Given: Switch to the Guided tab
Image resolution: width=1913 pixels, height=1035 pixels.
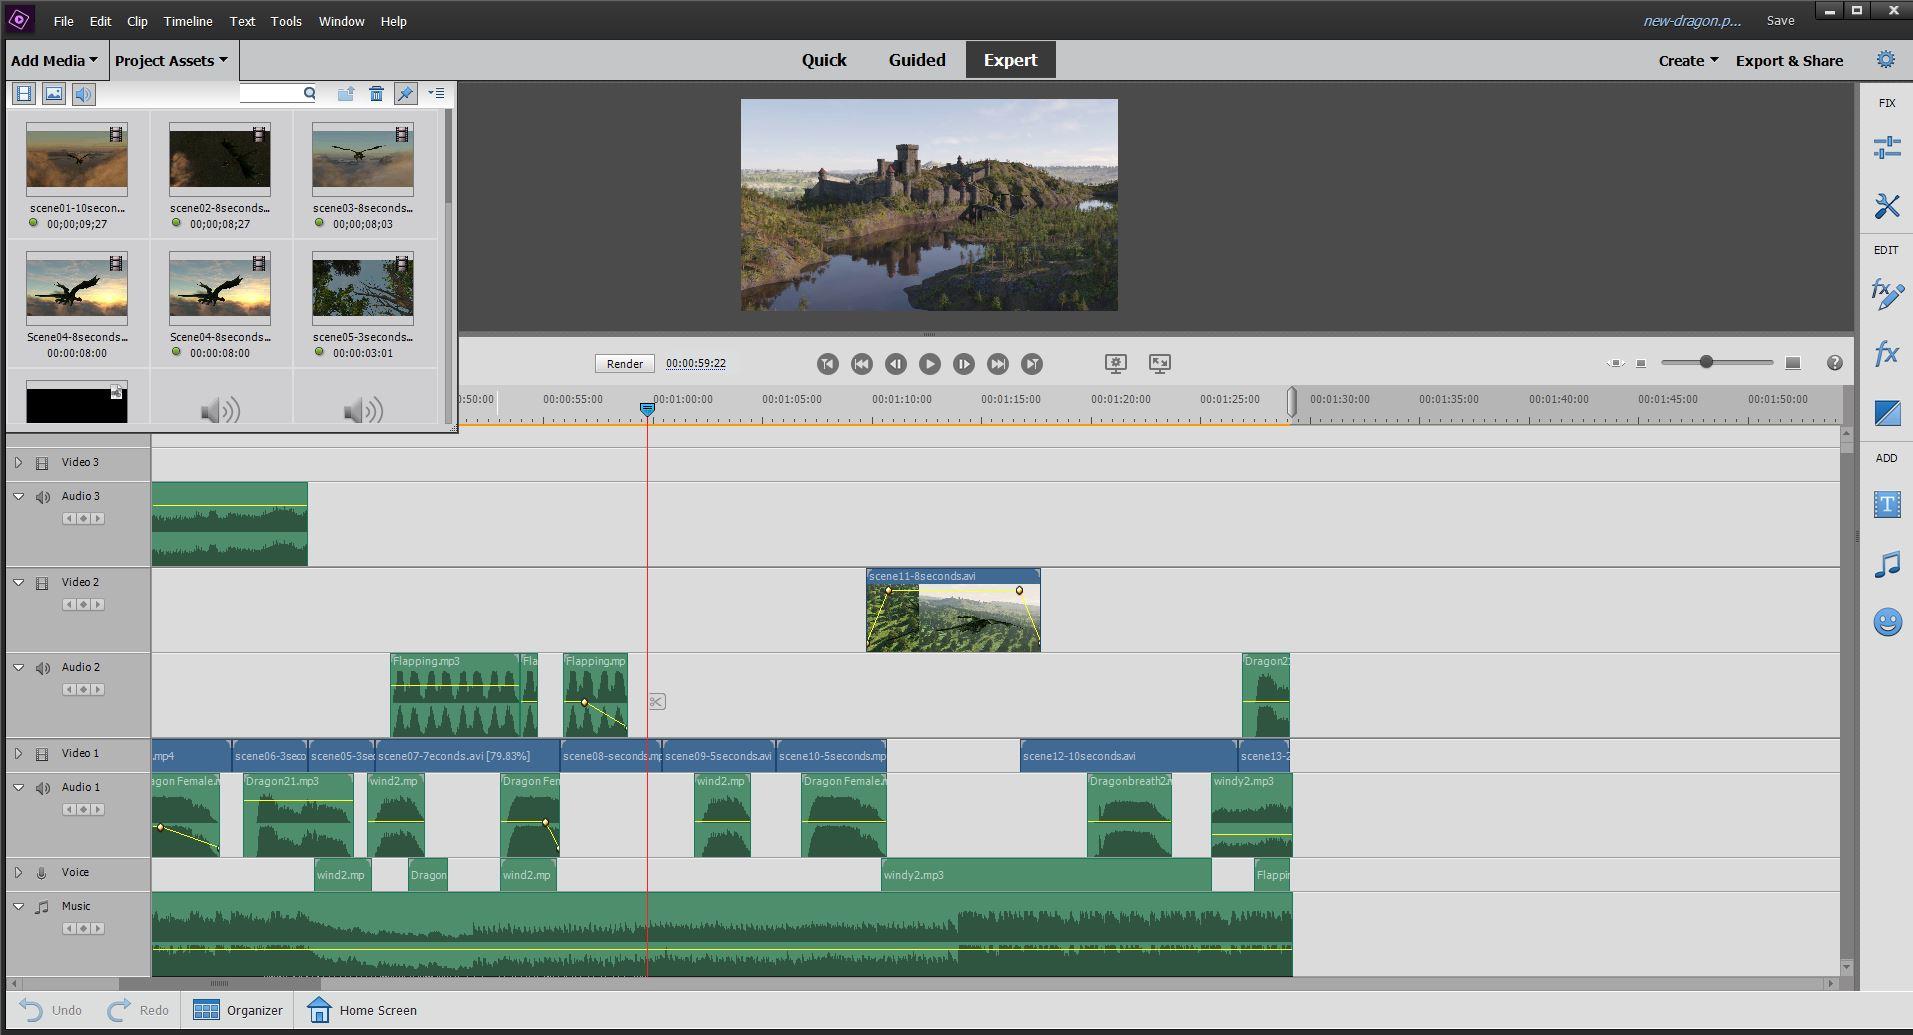Looking at the screenshot, I should click(x=916, y=60).
